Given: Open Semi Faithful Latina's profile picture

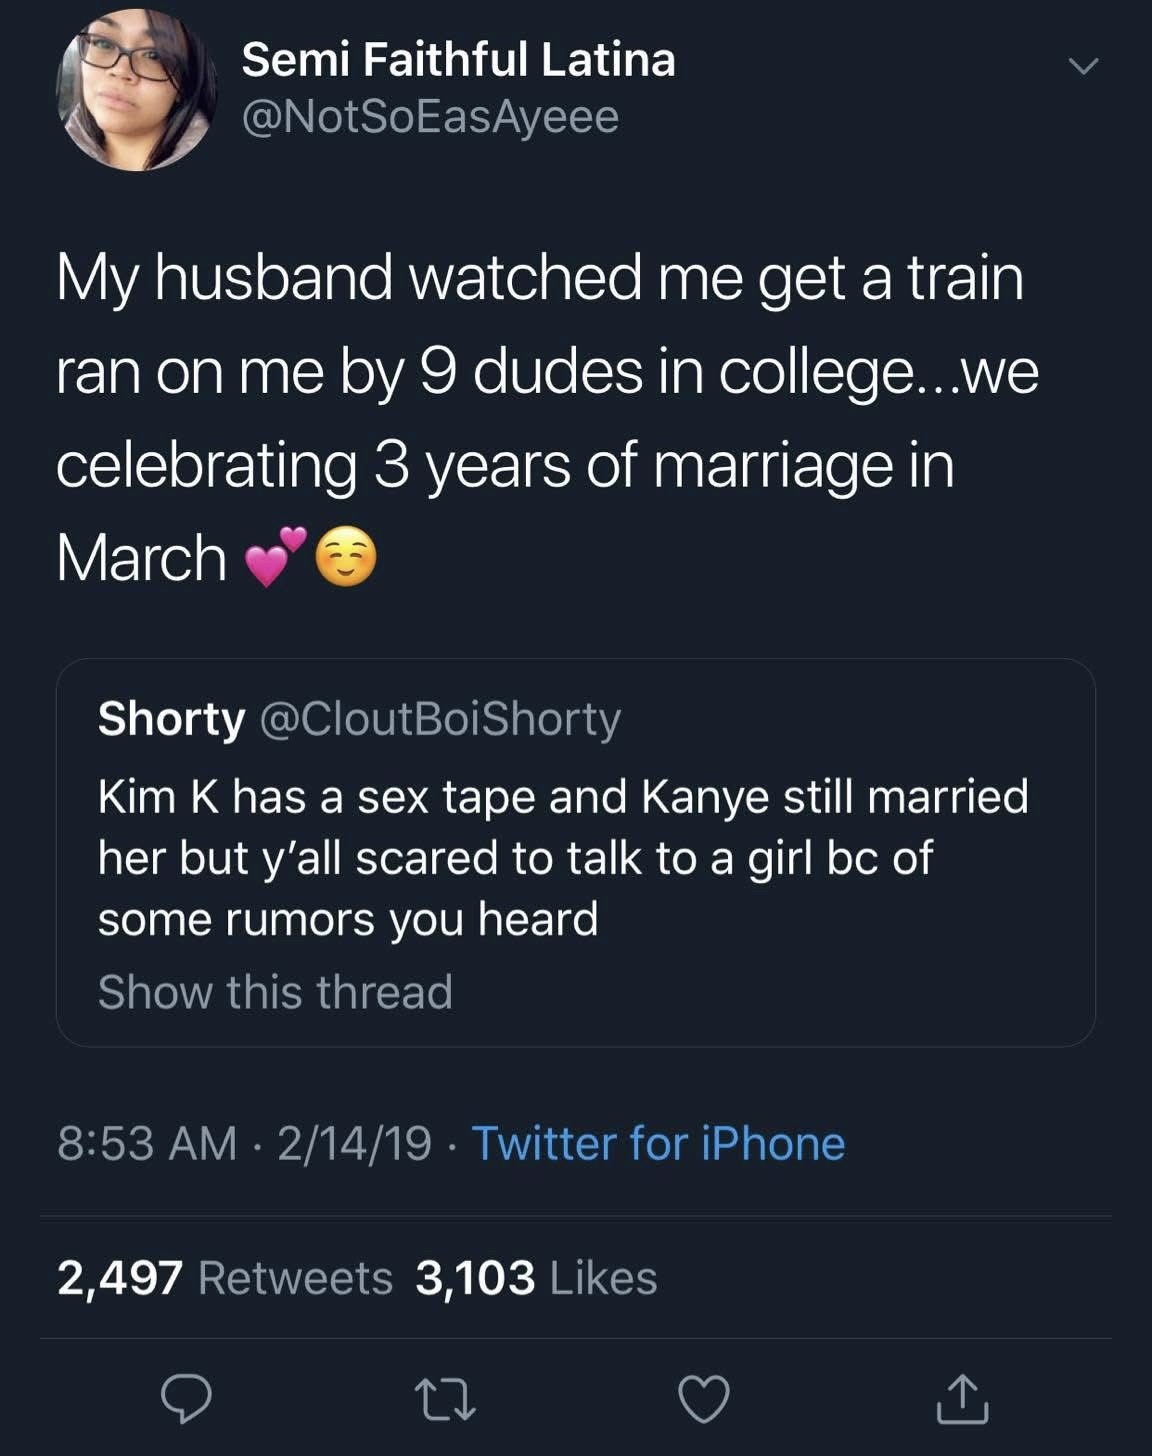Looking at the screenshot, I should coord(136,90).
